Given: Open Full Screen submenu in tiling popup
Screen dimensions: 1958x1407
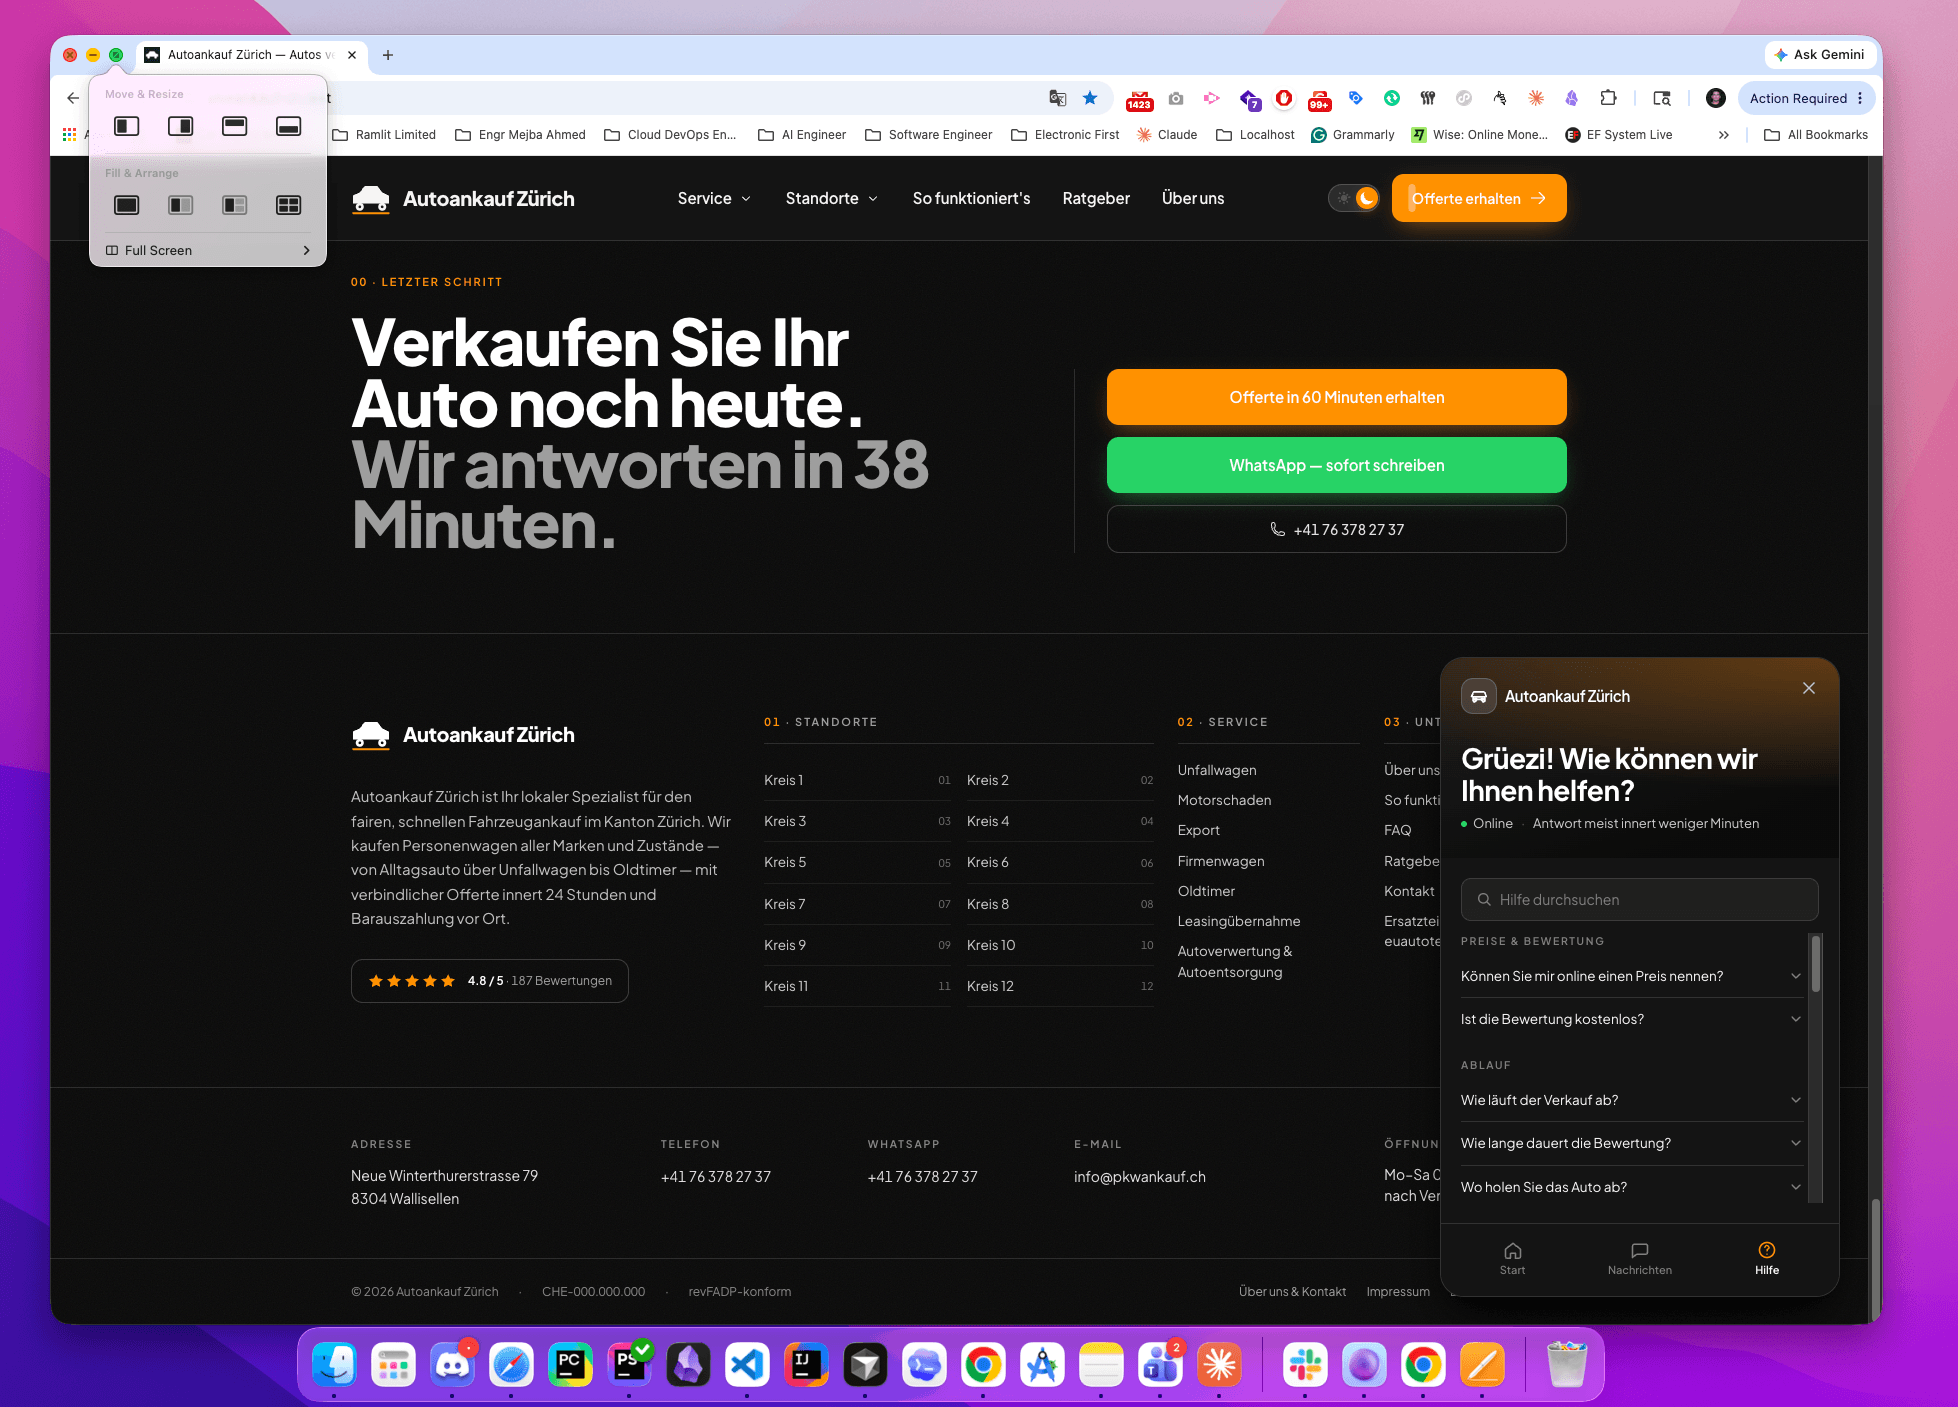Looking at the screenshot, I should pyautogui.click(x=208, y=250).
